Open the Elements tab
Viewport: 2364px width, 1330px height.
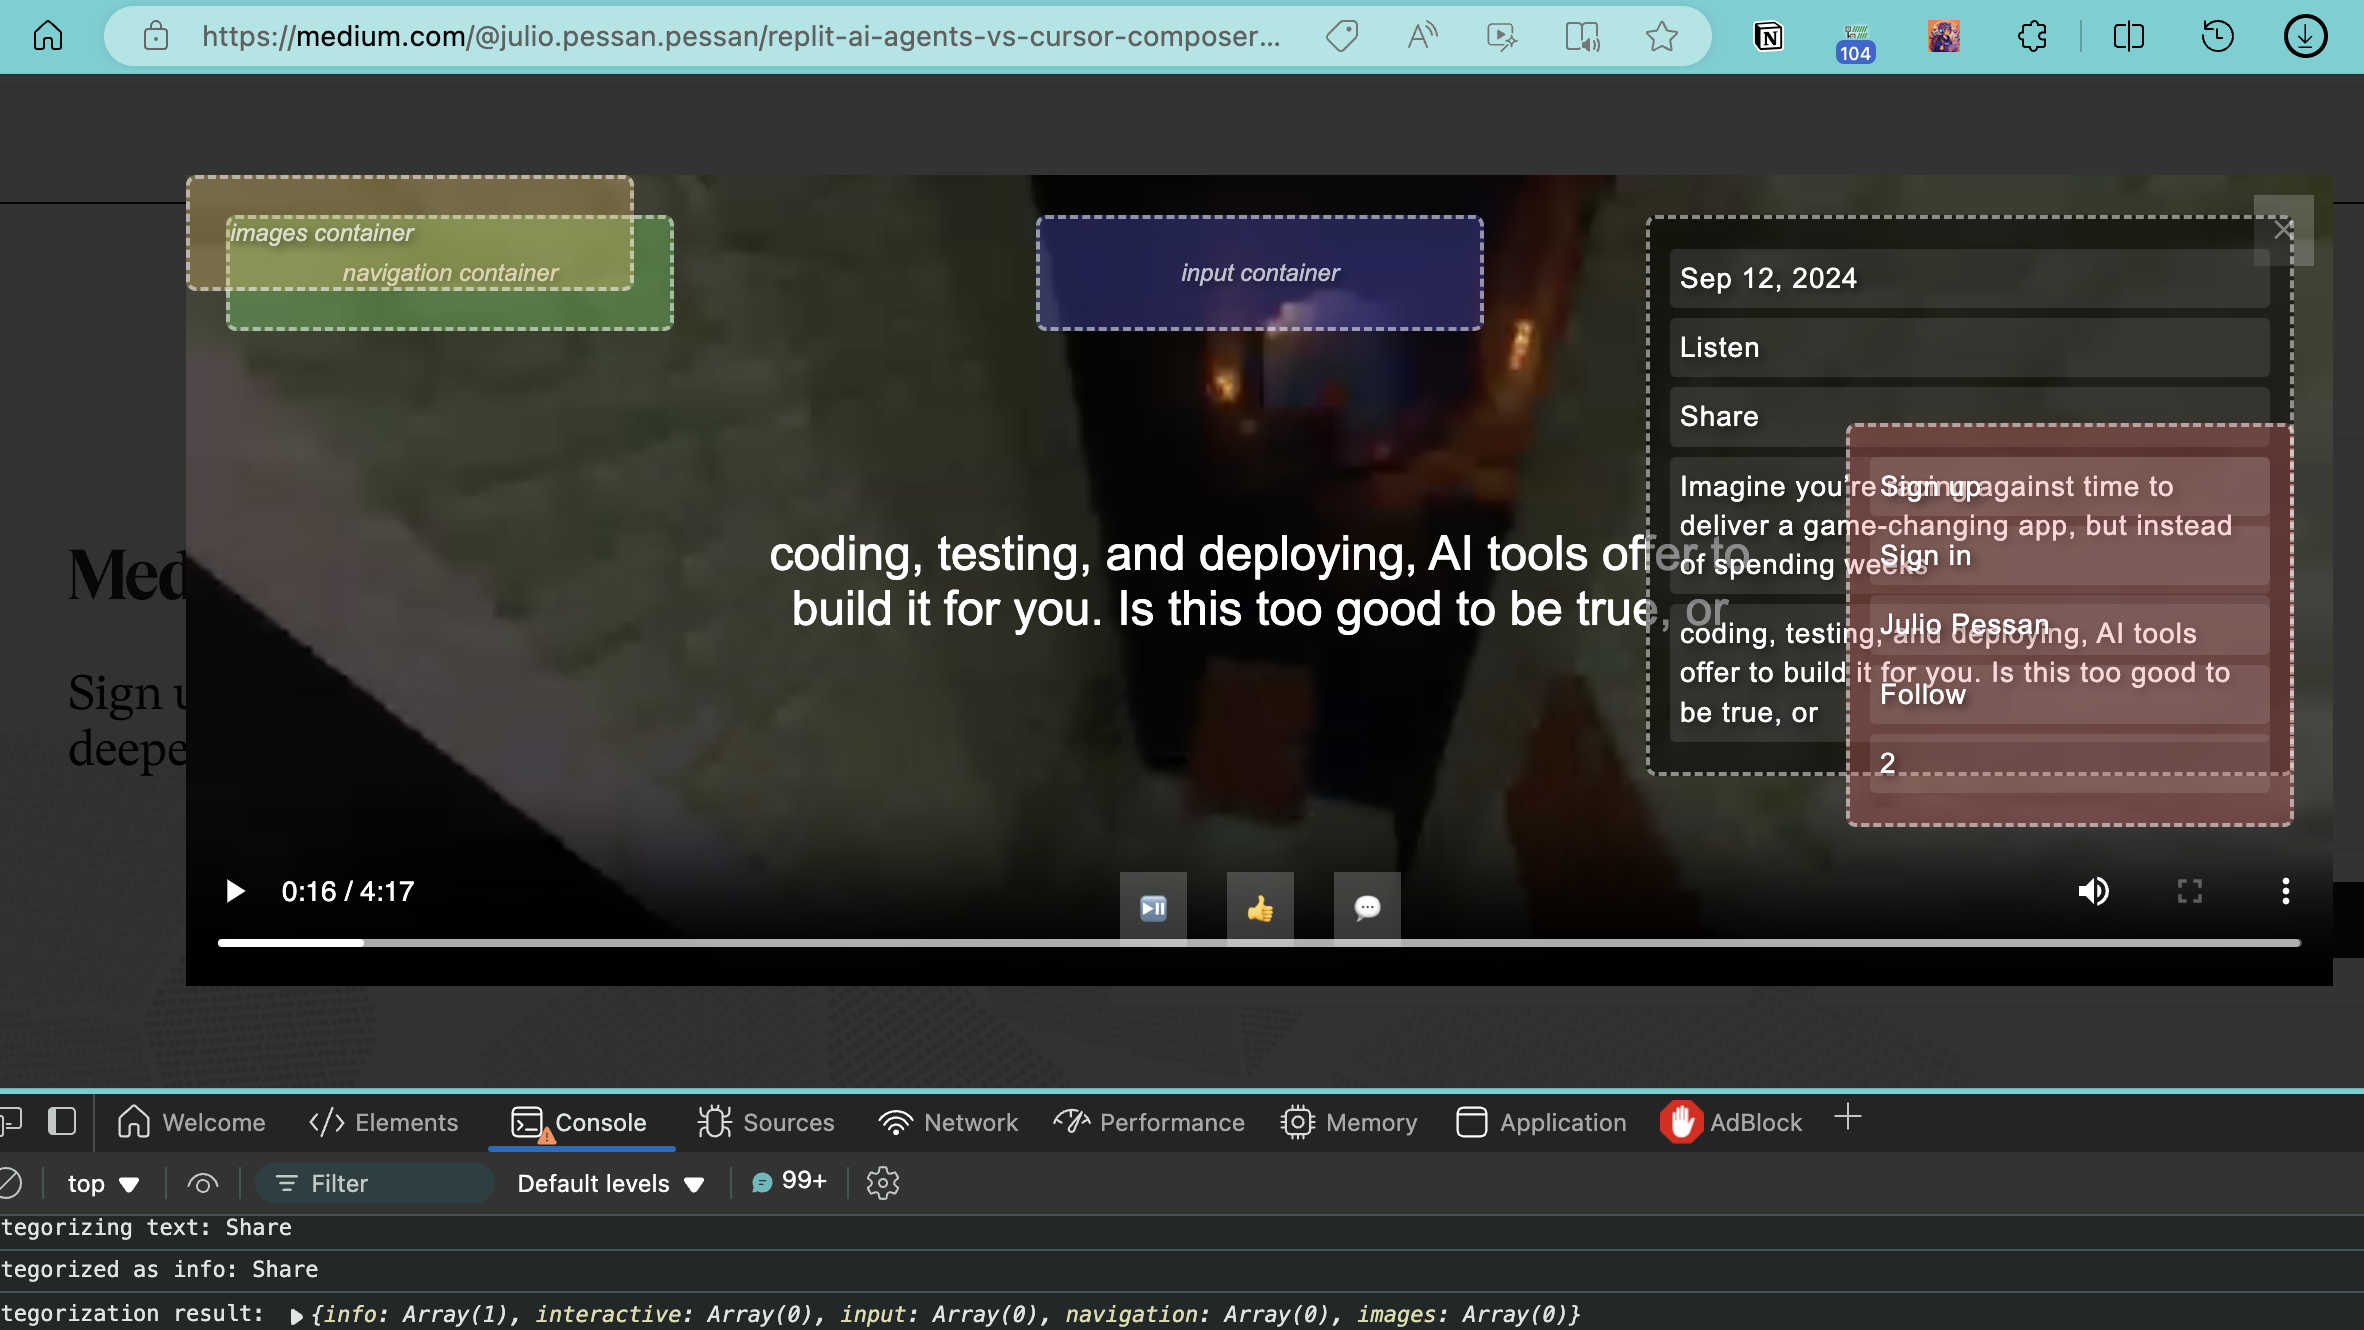383,1122
